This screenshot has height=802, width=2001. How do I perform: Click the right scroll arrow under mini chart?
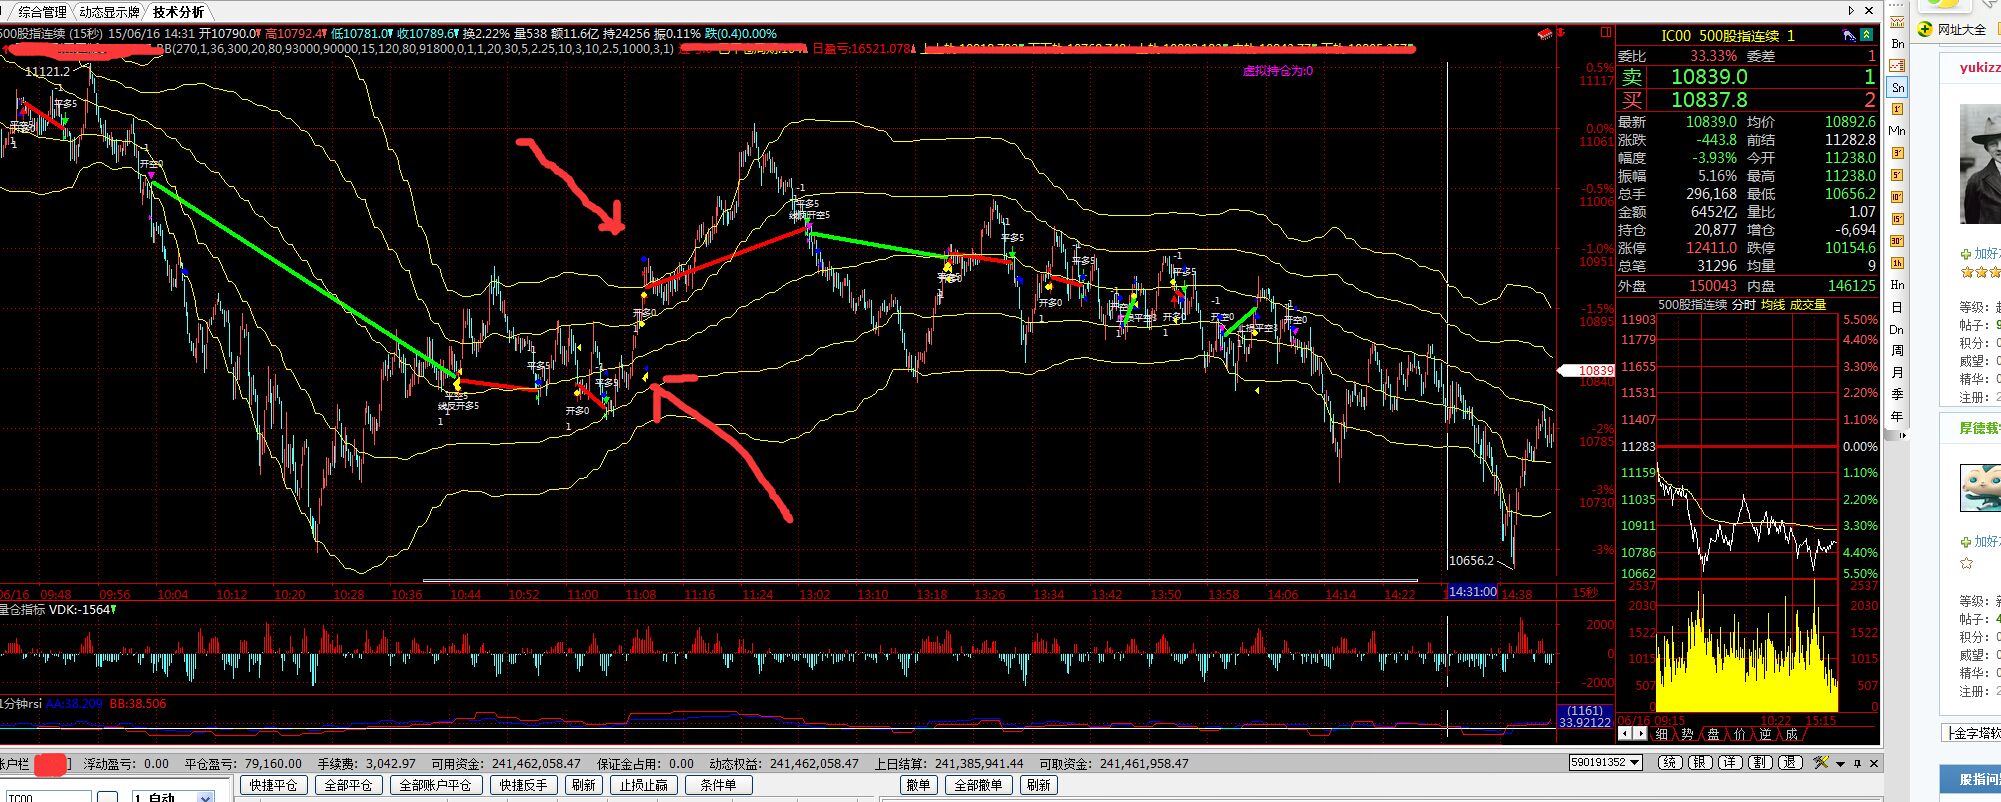click(x=1640, y=734)
